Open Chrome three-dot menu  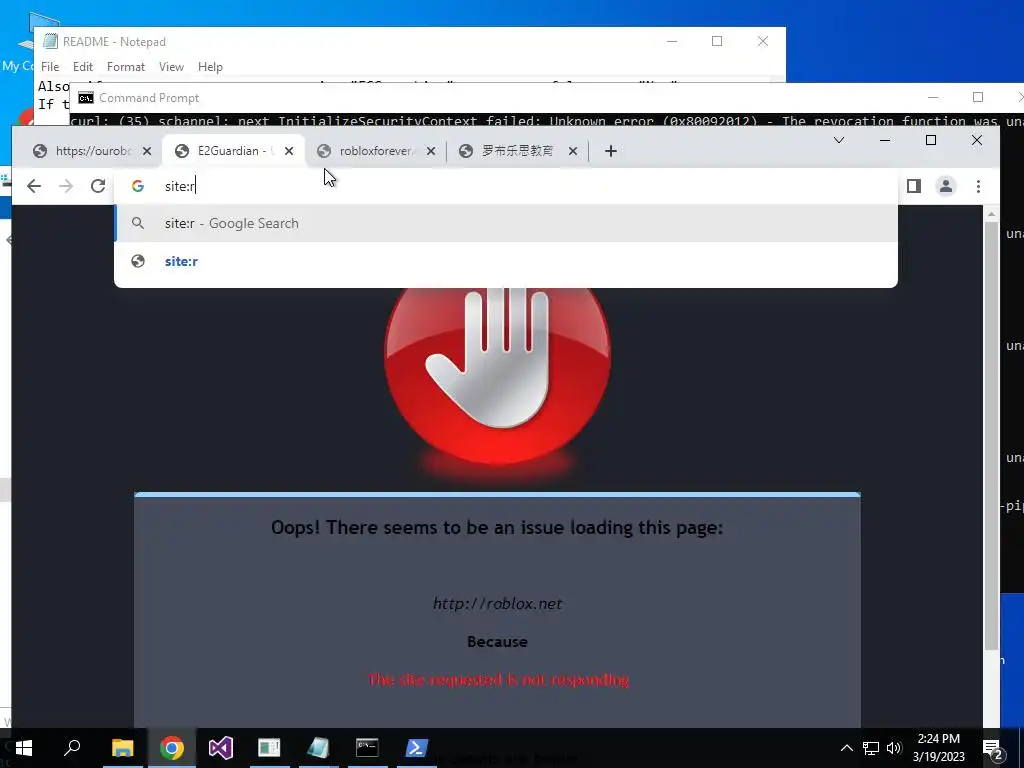tap(978, 186)
